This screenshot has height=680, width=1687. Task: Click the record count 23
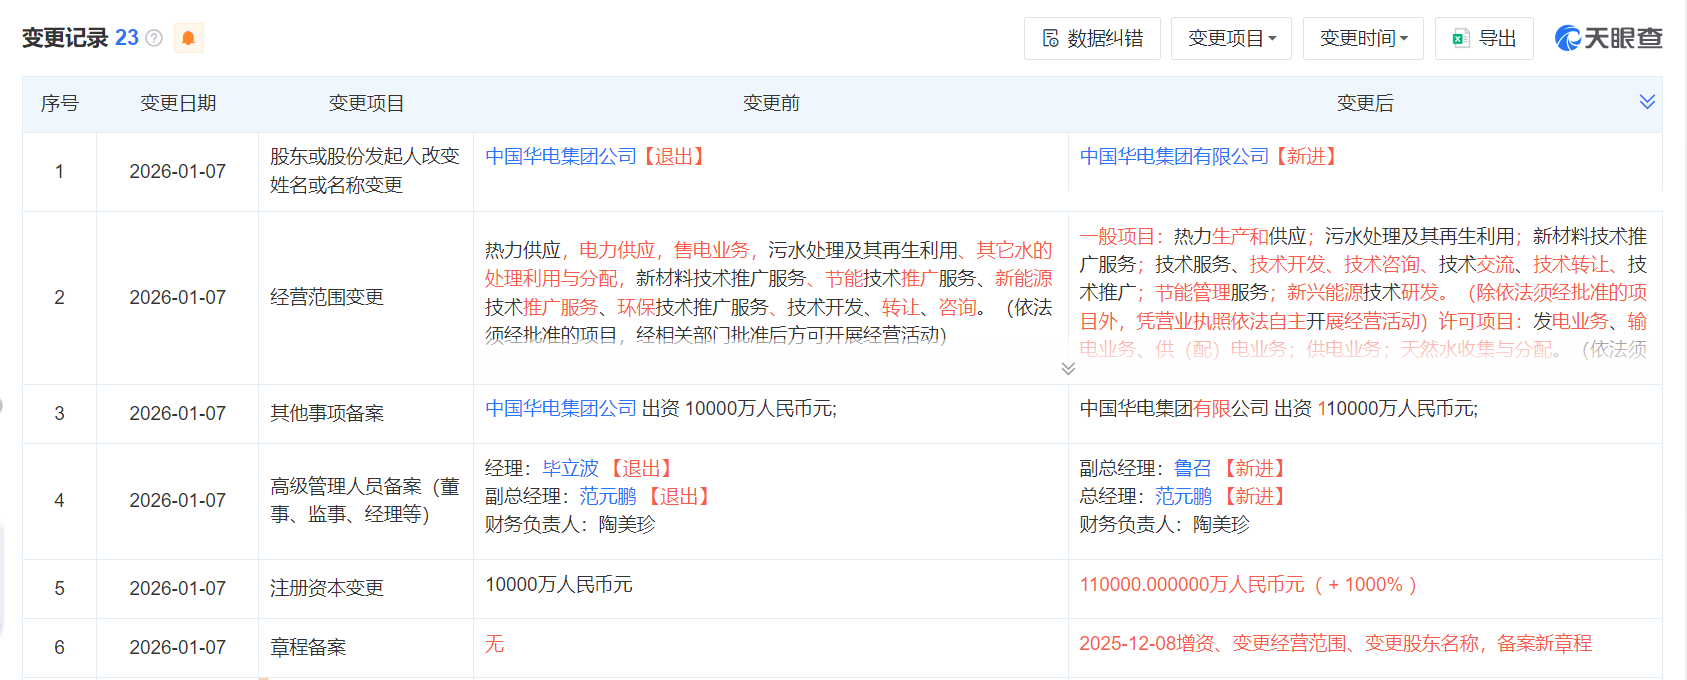127,38
